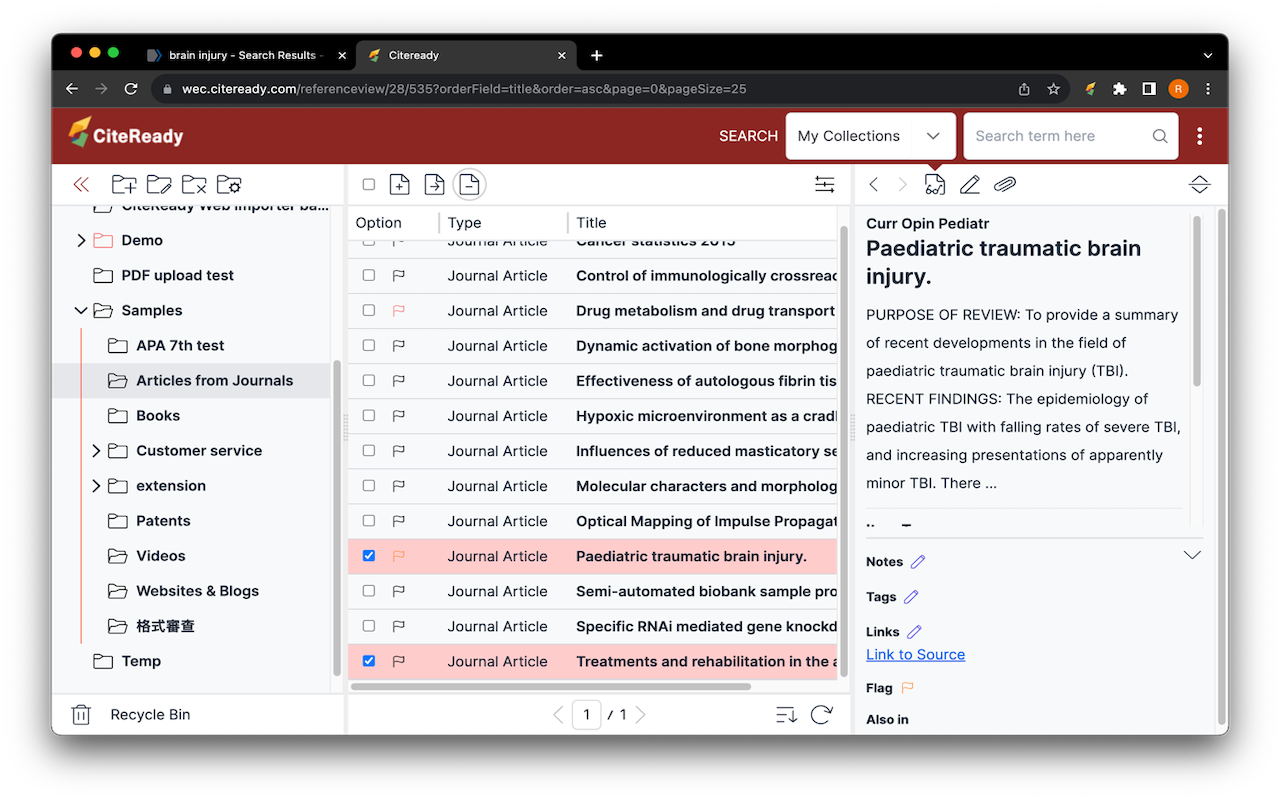
Task: Expand the extension folder
Action: click(96, 486)
